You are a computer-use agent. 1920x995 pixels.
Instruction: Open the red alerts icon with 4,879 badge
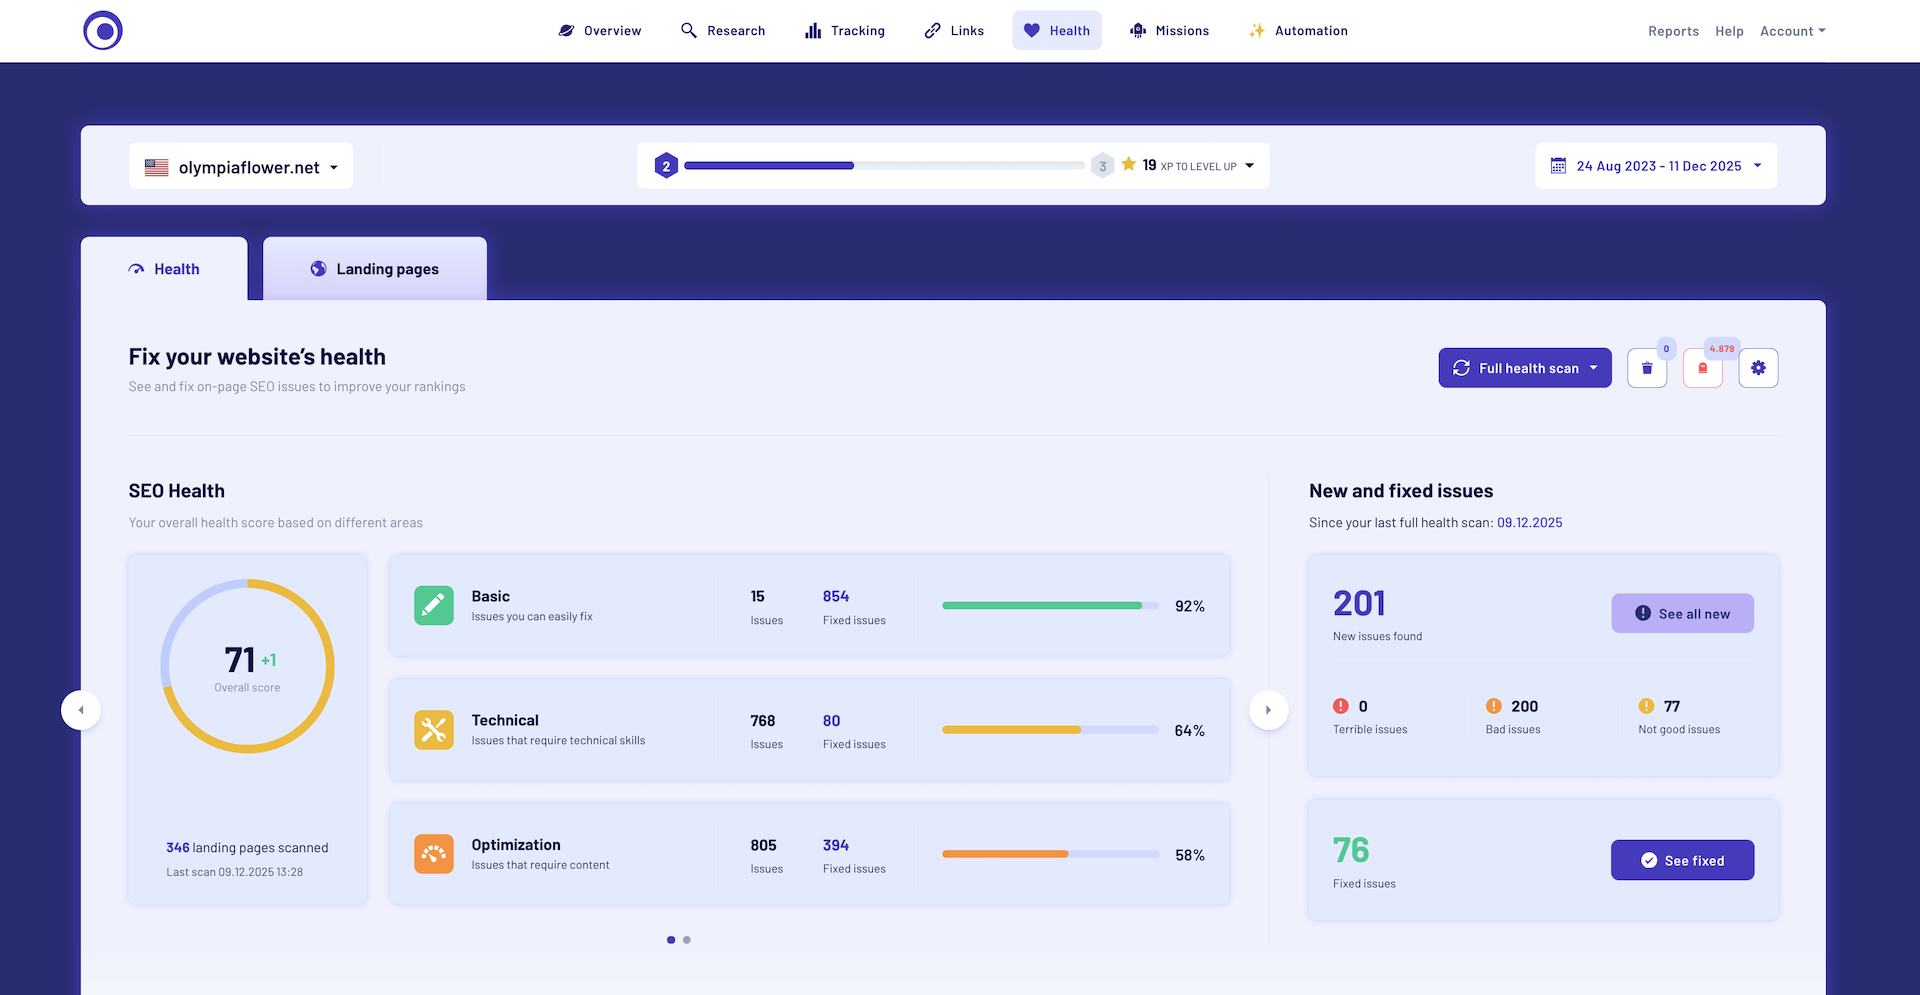click(1702, 368)
